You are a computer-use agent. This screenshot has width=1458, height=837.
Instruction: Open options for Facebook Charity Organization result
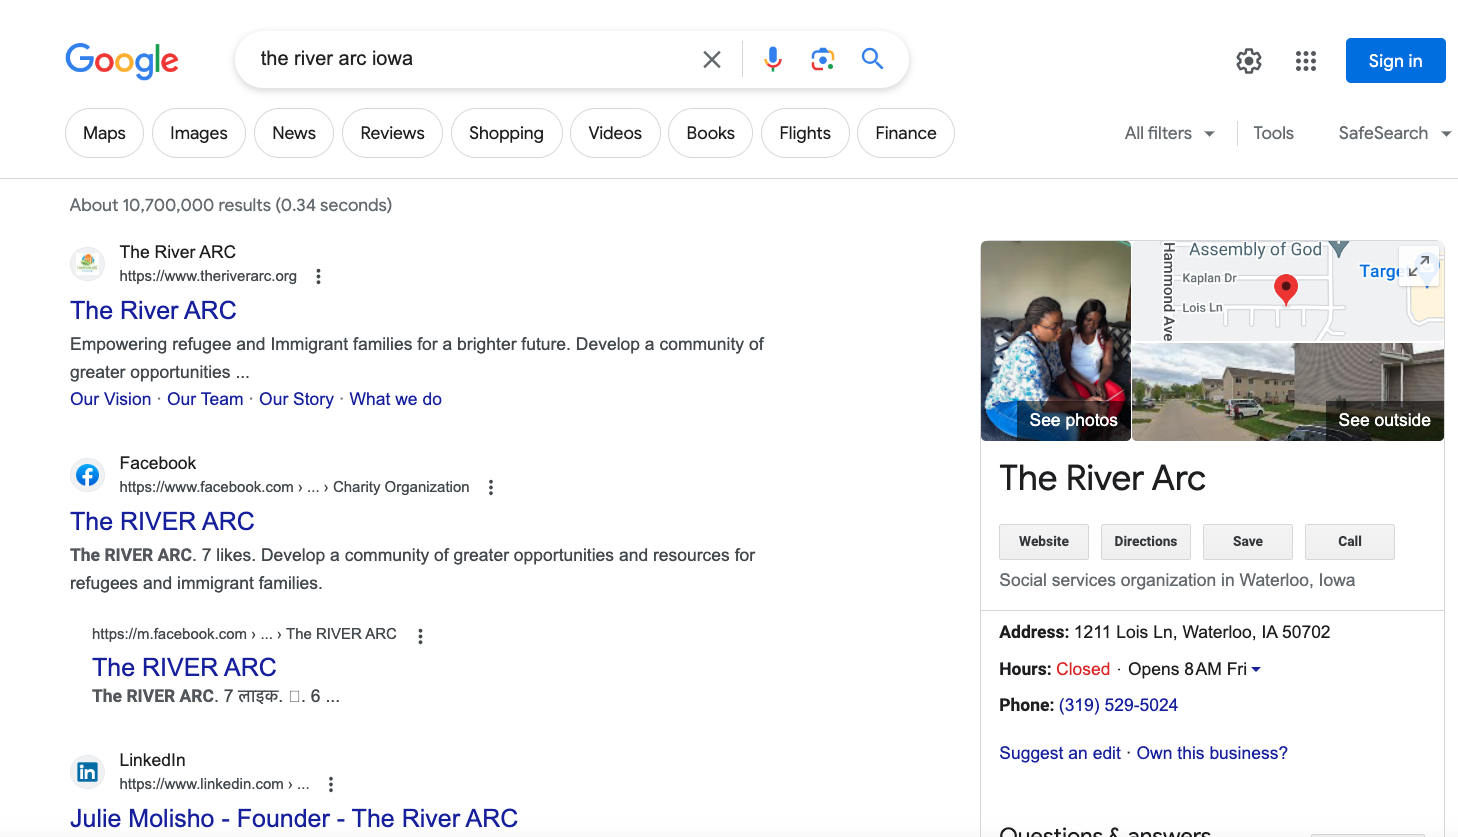tap(490, 487)
